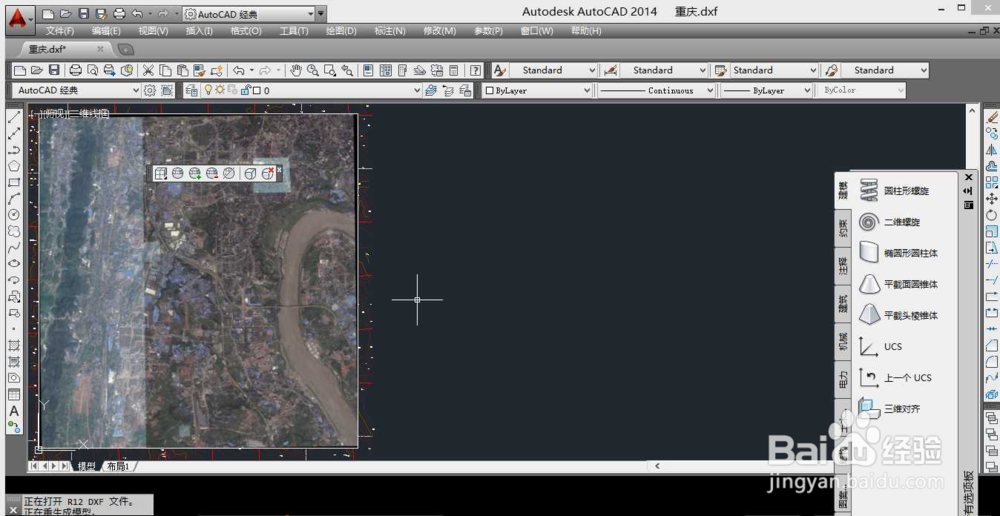This screenshot has width=1000, height=516.
Task: Open the Help question mark icon
Action: 476,70
